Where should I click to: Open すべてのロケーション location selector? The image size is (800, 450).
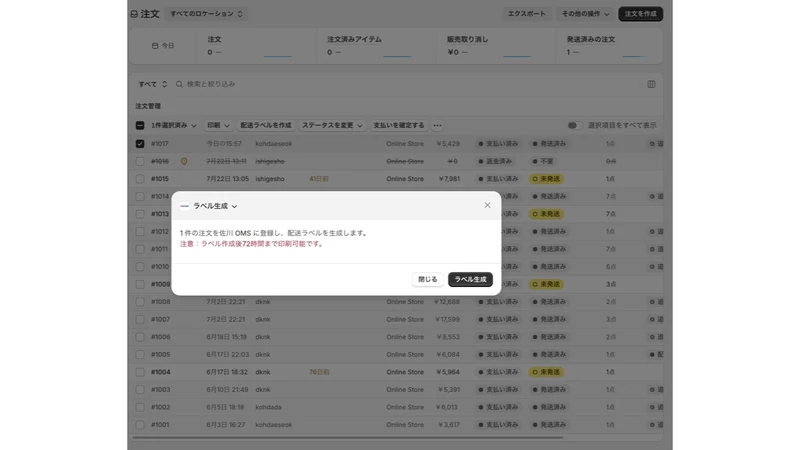(206, 14)
